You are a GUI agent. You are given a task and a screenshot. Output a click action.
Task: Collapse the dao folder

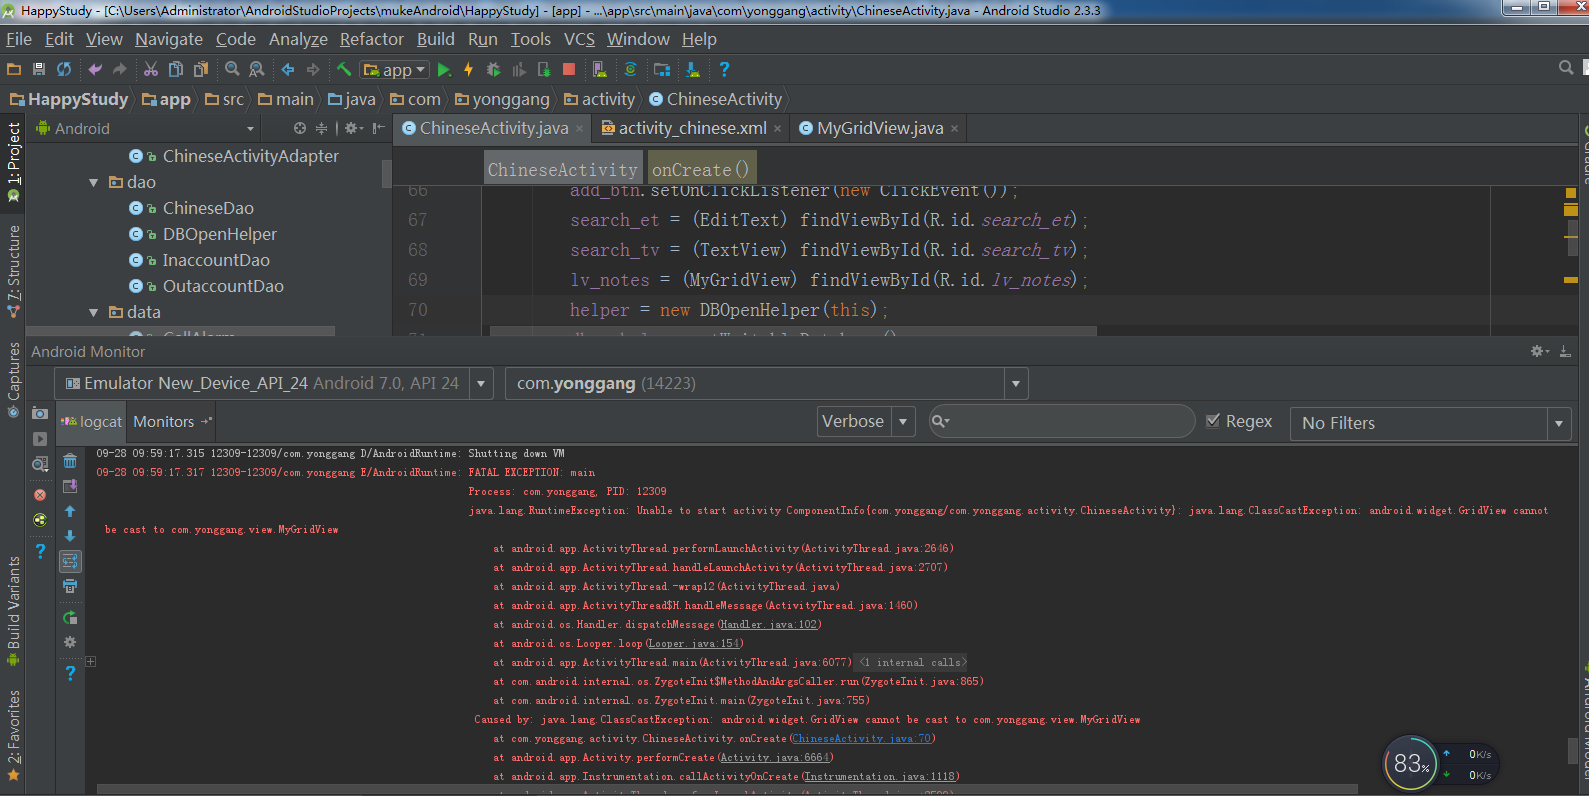click(x=93, y=182)
